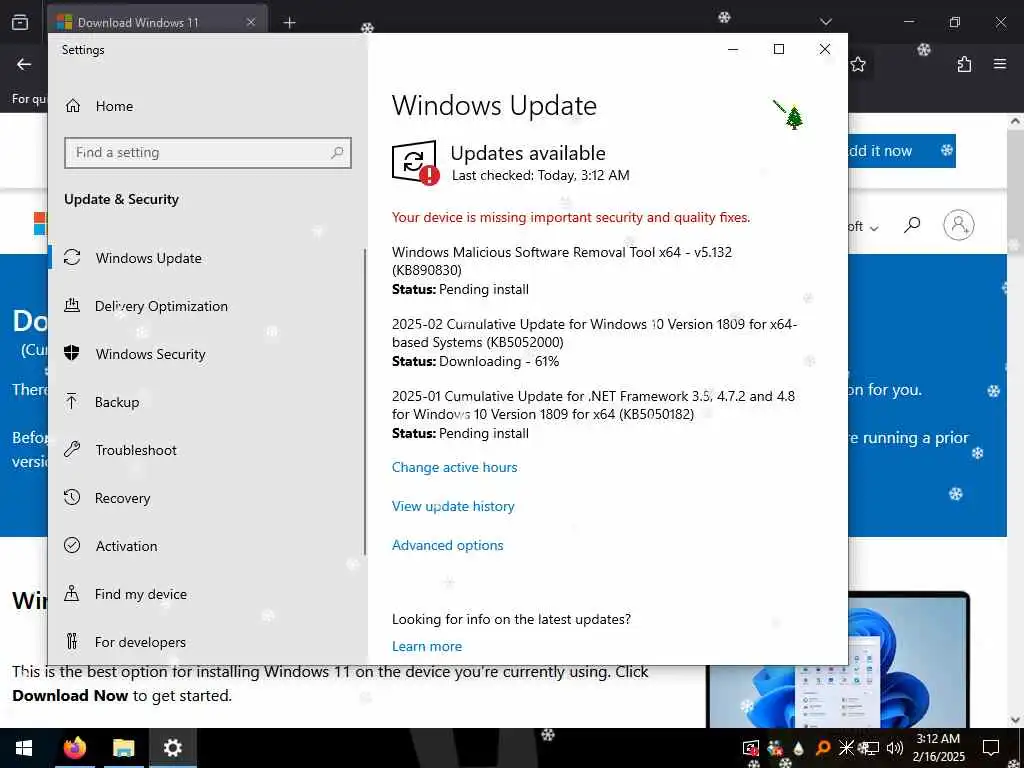Click the For developers tools icon

tap(72, 641)
